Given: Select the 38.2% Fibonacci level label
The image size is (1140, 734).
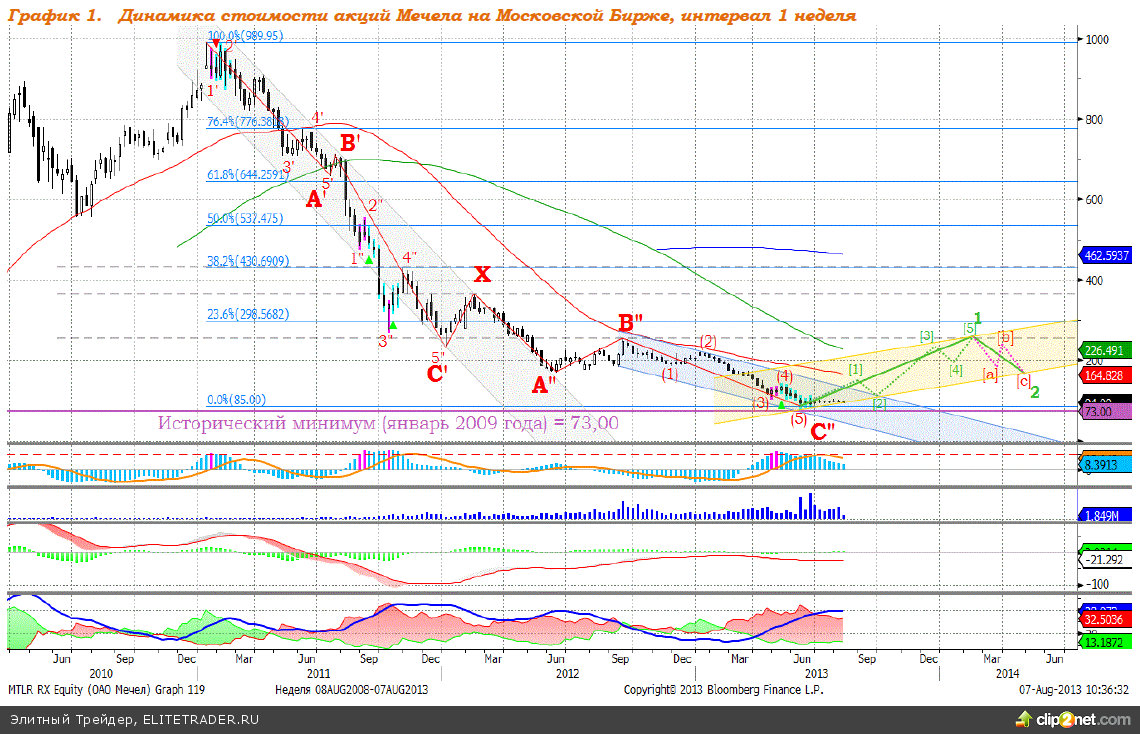Looking at the screenshot, I should point(248,261).
